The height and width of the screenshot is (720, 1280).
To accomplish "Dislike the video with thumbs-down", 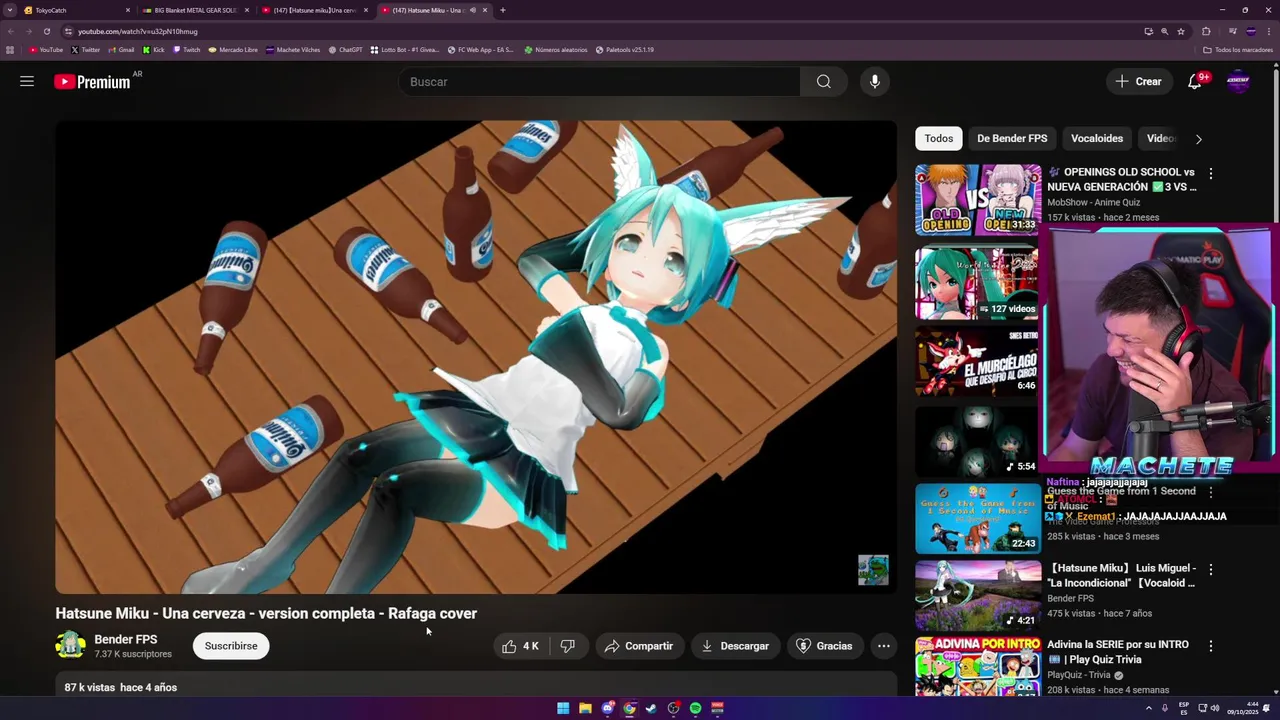I will click(568, 646).
